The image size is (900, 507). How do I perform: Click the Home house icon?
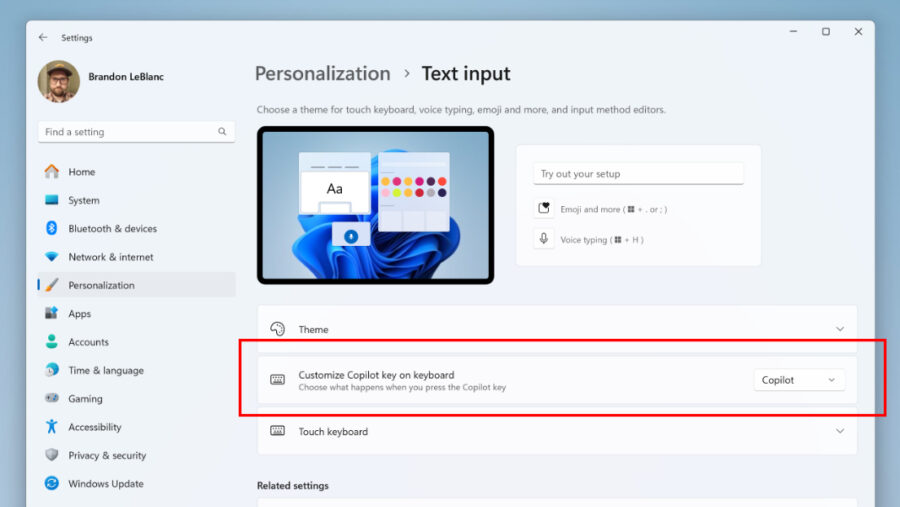52,171
